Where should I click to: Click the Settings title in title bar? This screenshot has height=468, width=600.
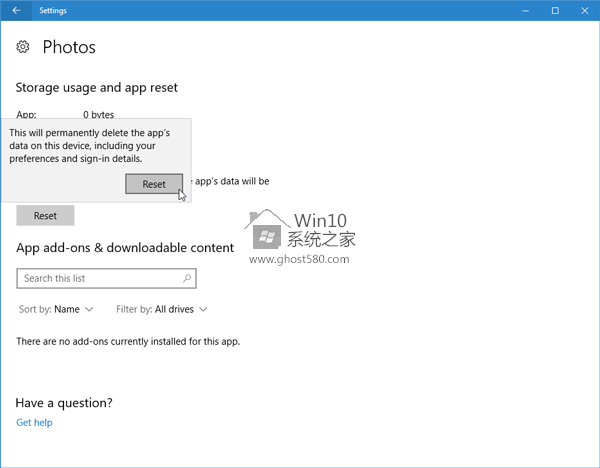[x=53, y=11]
